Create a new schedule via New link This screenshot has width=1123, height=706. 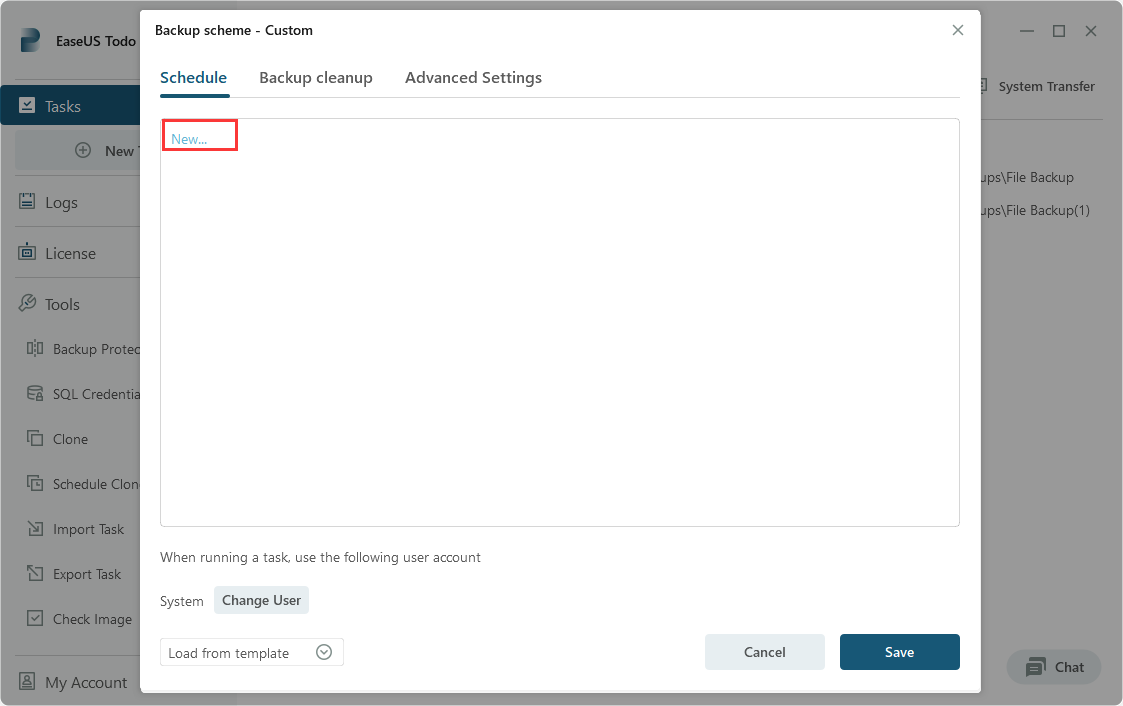190,138
